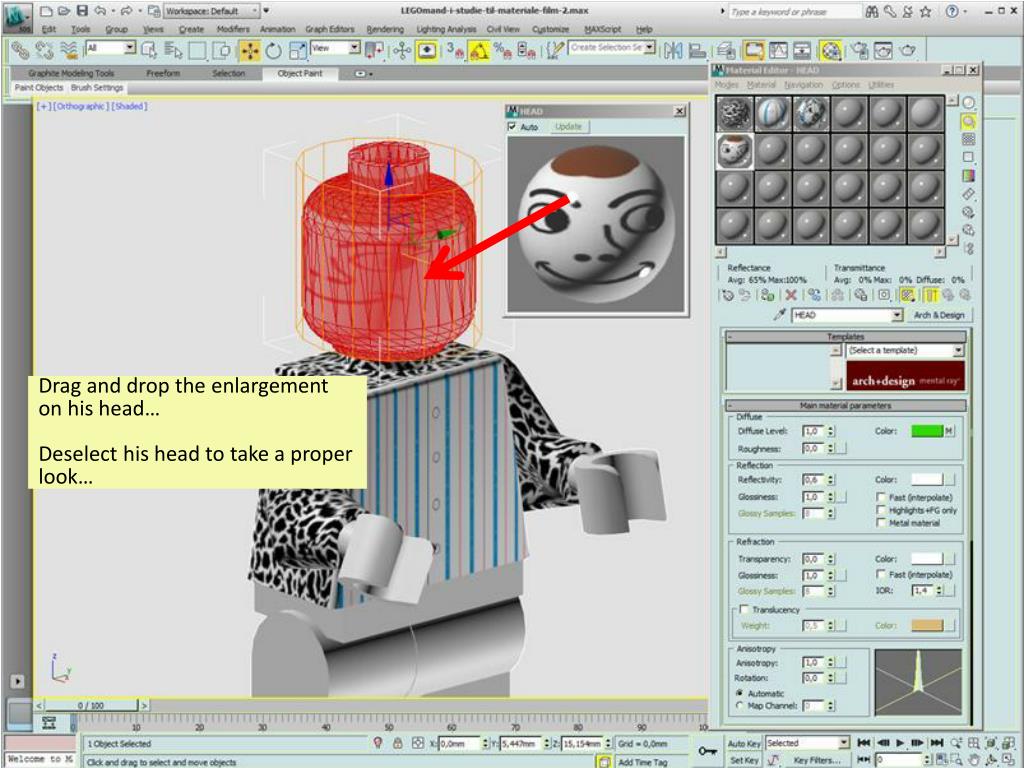
Task: Collapse the Templates rollout
Action: point(846,336)
